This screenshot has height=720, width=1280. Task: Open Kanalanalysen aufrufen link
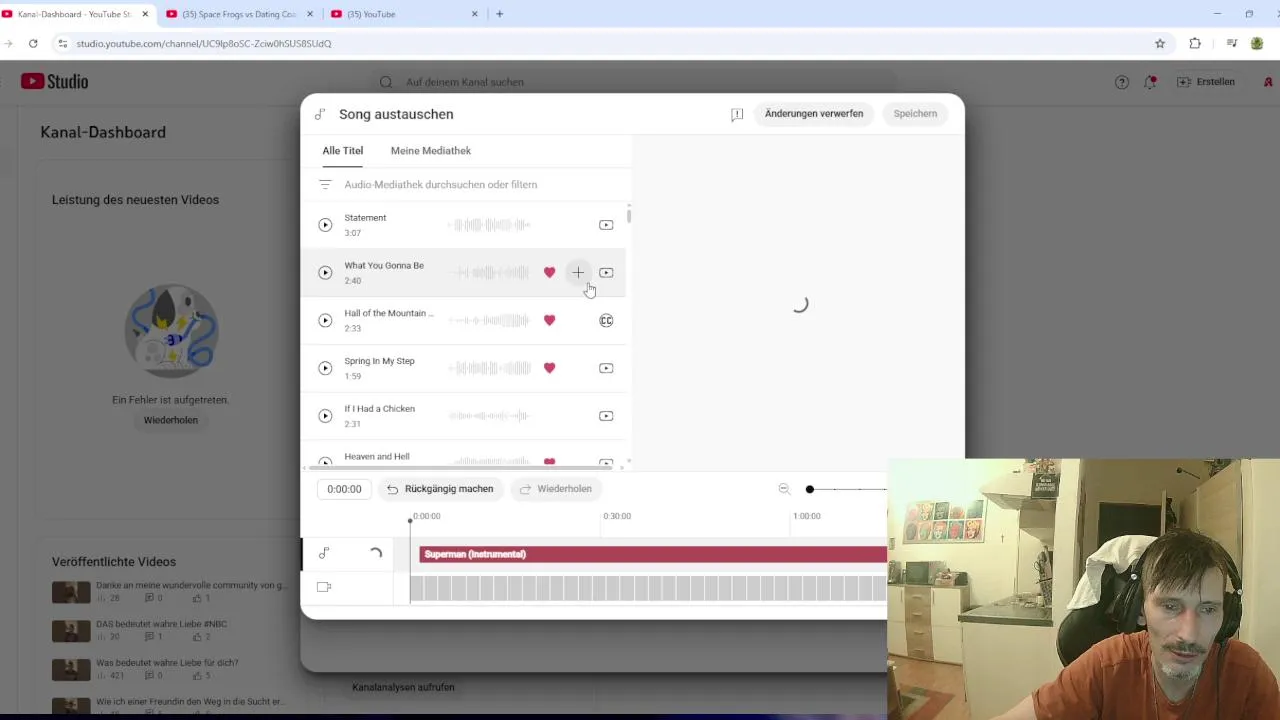coord(403,687)
